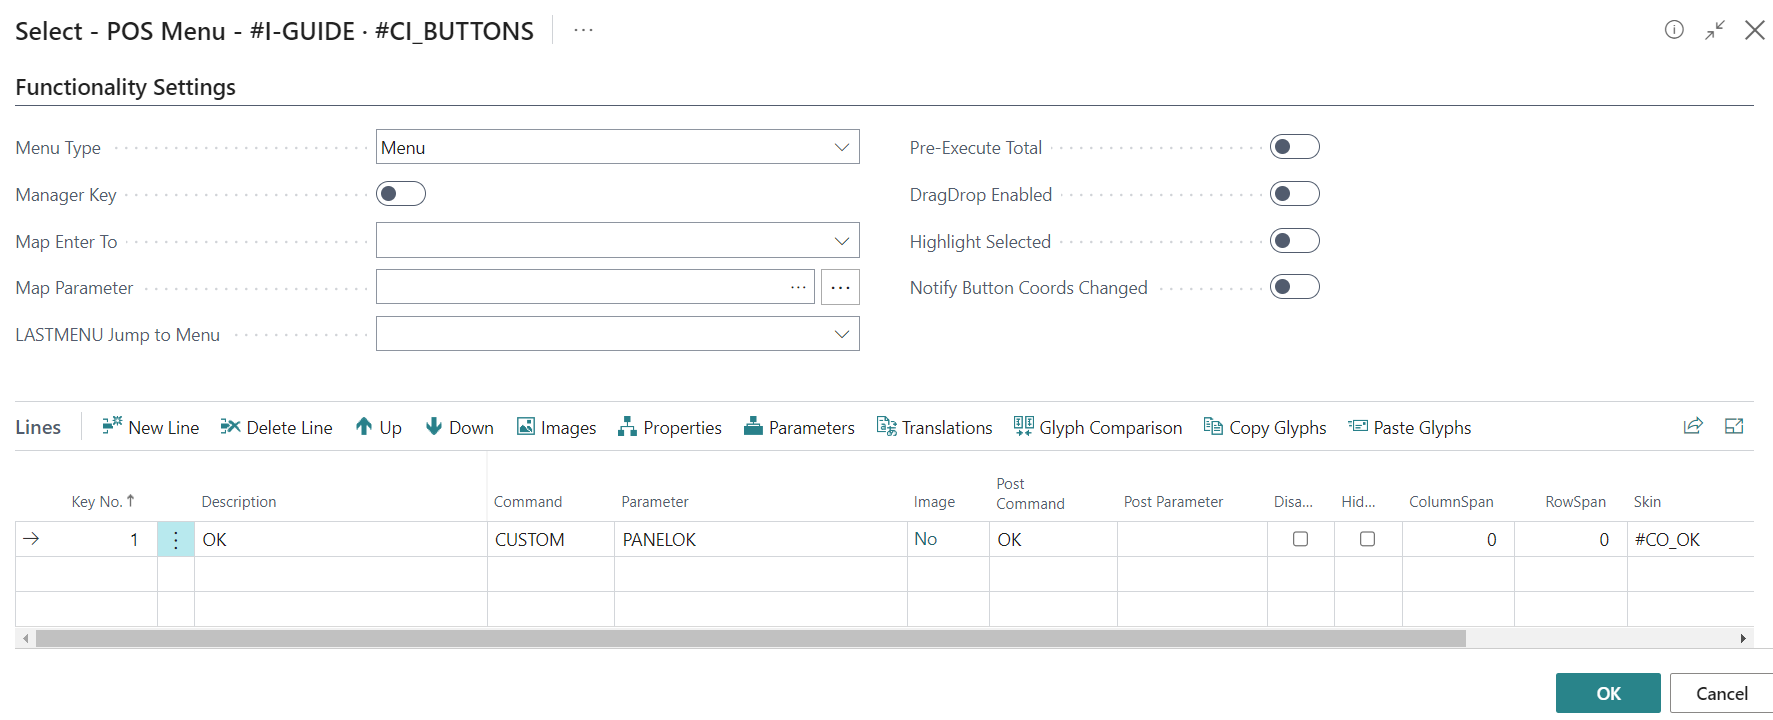Viewport: 1773px width, 720px height.
Task: Click the Delete Line icon
Action: pos(230,426)
